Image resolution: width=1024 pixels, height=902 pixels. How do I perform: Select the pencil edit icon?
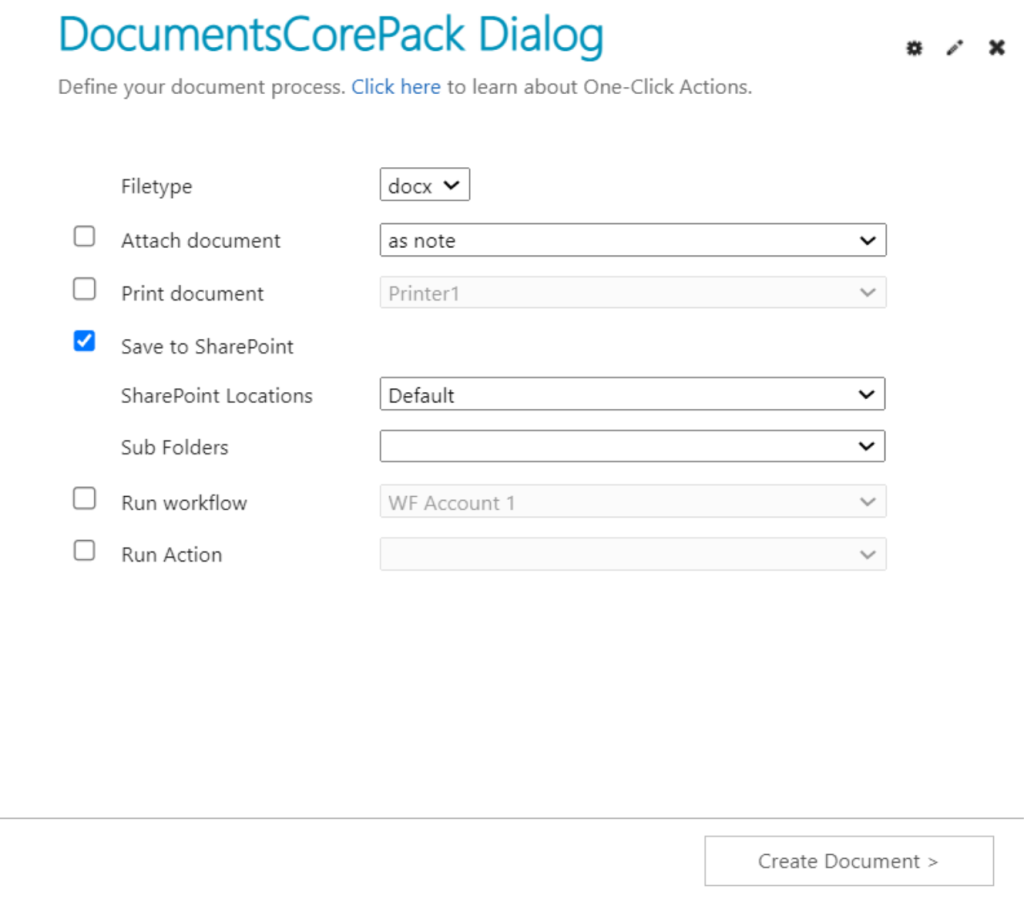coord(954,47)
